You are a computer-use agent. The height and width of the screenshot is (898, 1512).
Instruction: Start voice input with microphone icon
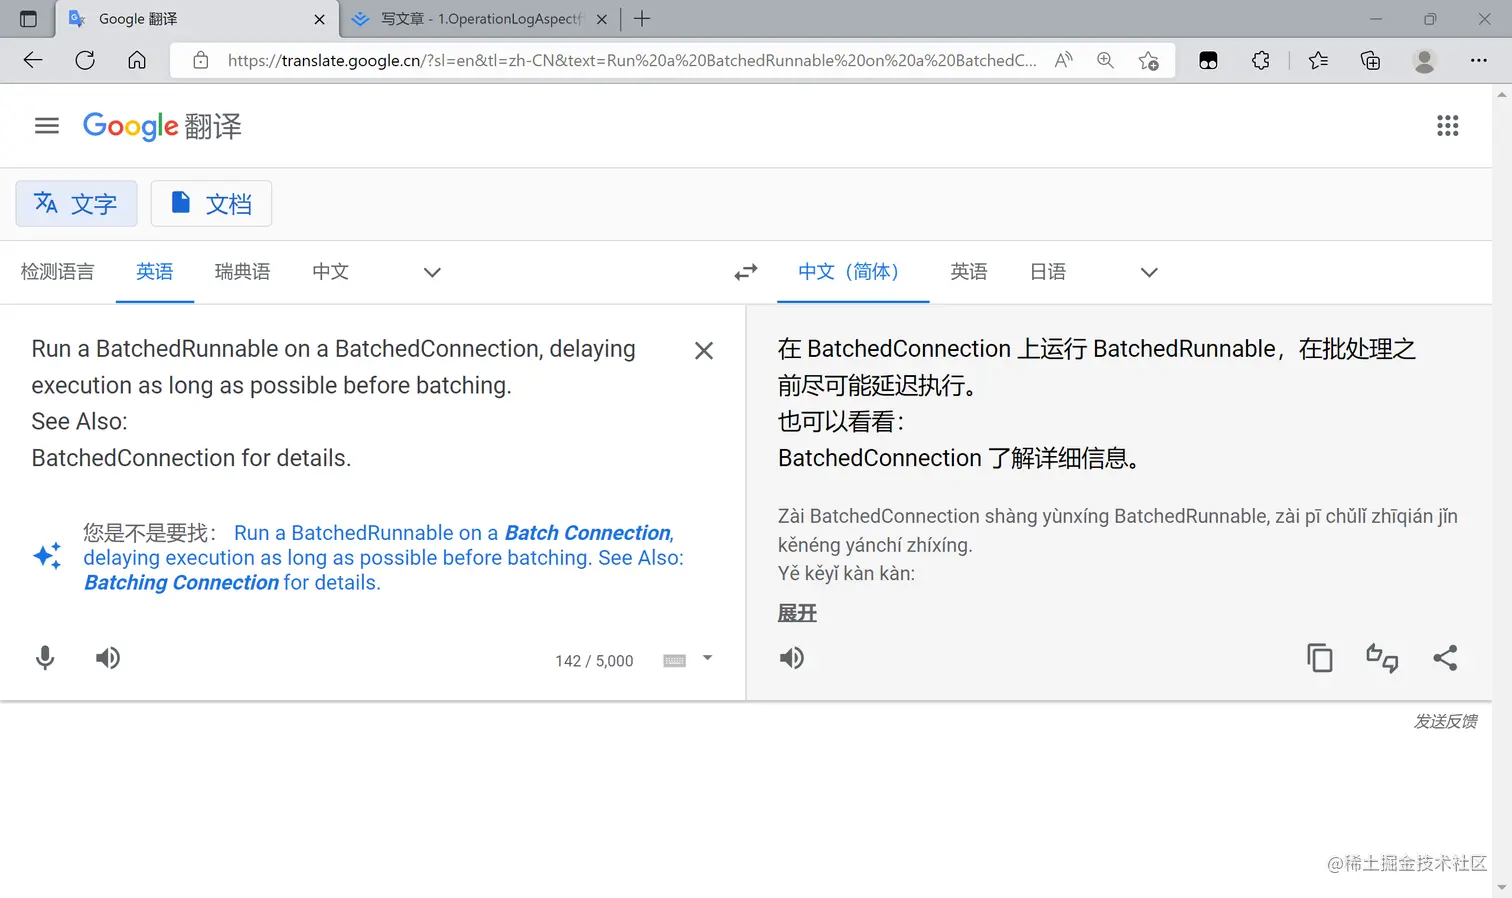(x=45, y=658)
